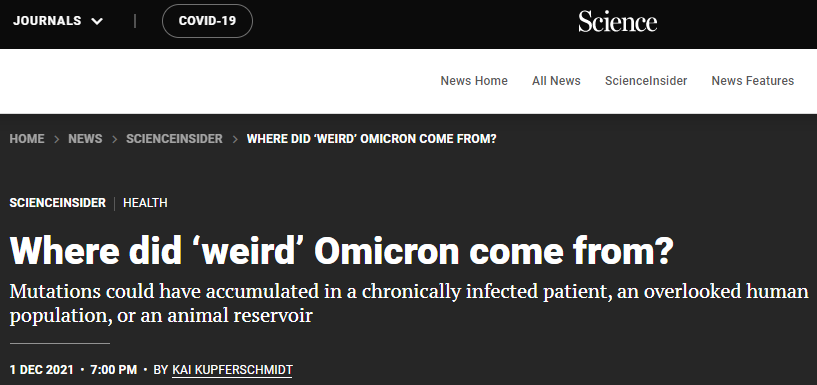Click breadcrumb arrow after HOME

point(56,139)
